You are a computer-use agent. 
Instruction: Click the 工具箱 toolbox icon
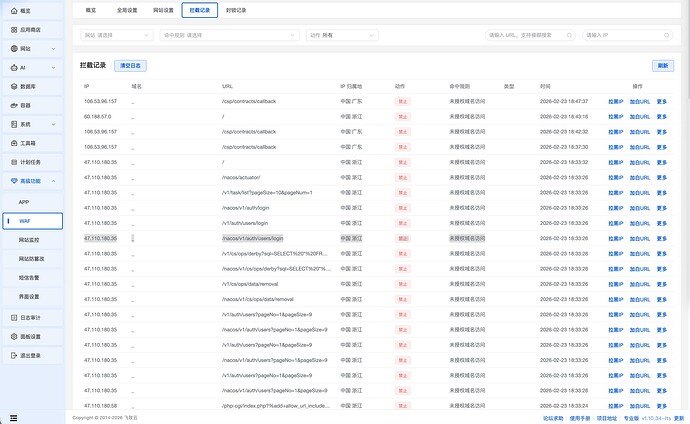tap(12, 143)
